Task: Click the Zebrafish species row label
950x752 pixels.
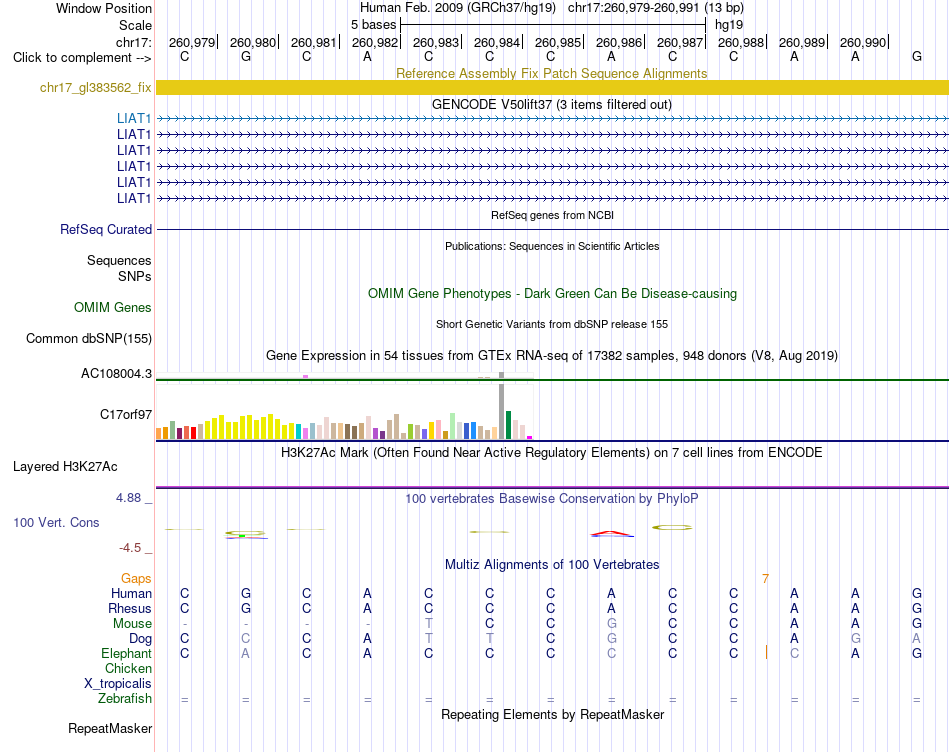Action: pos(125,699)
